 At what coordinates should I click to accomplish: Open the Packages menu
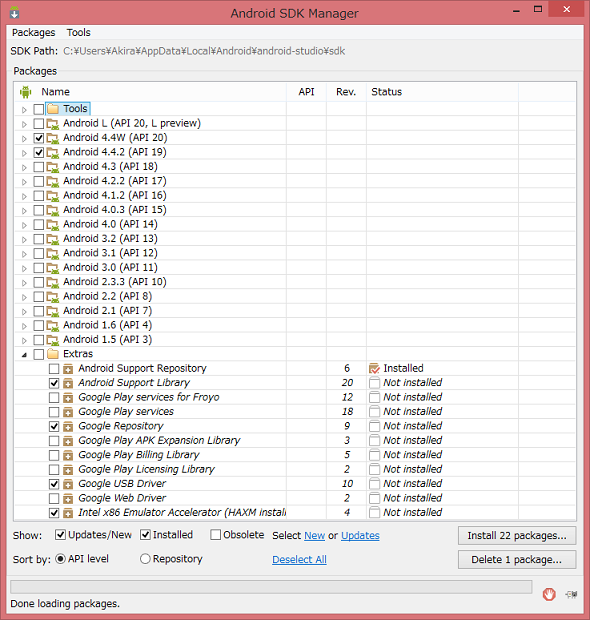point(34,32)
